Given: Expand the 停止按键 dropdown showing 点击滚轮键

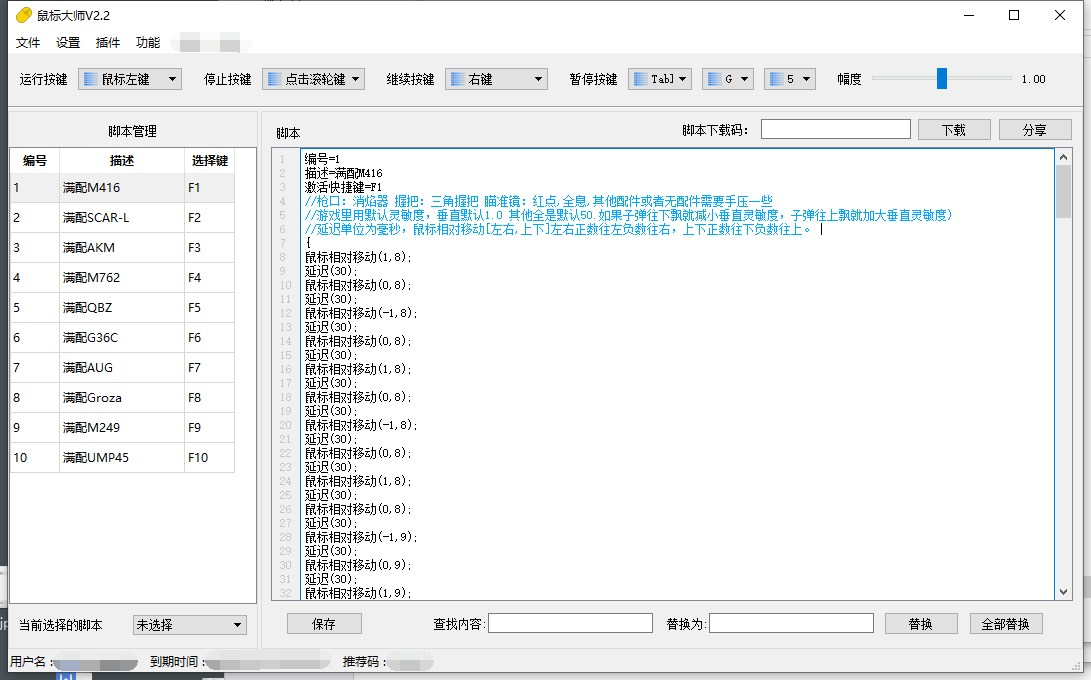Looking at the screenshot, I should 313,79.
